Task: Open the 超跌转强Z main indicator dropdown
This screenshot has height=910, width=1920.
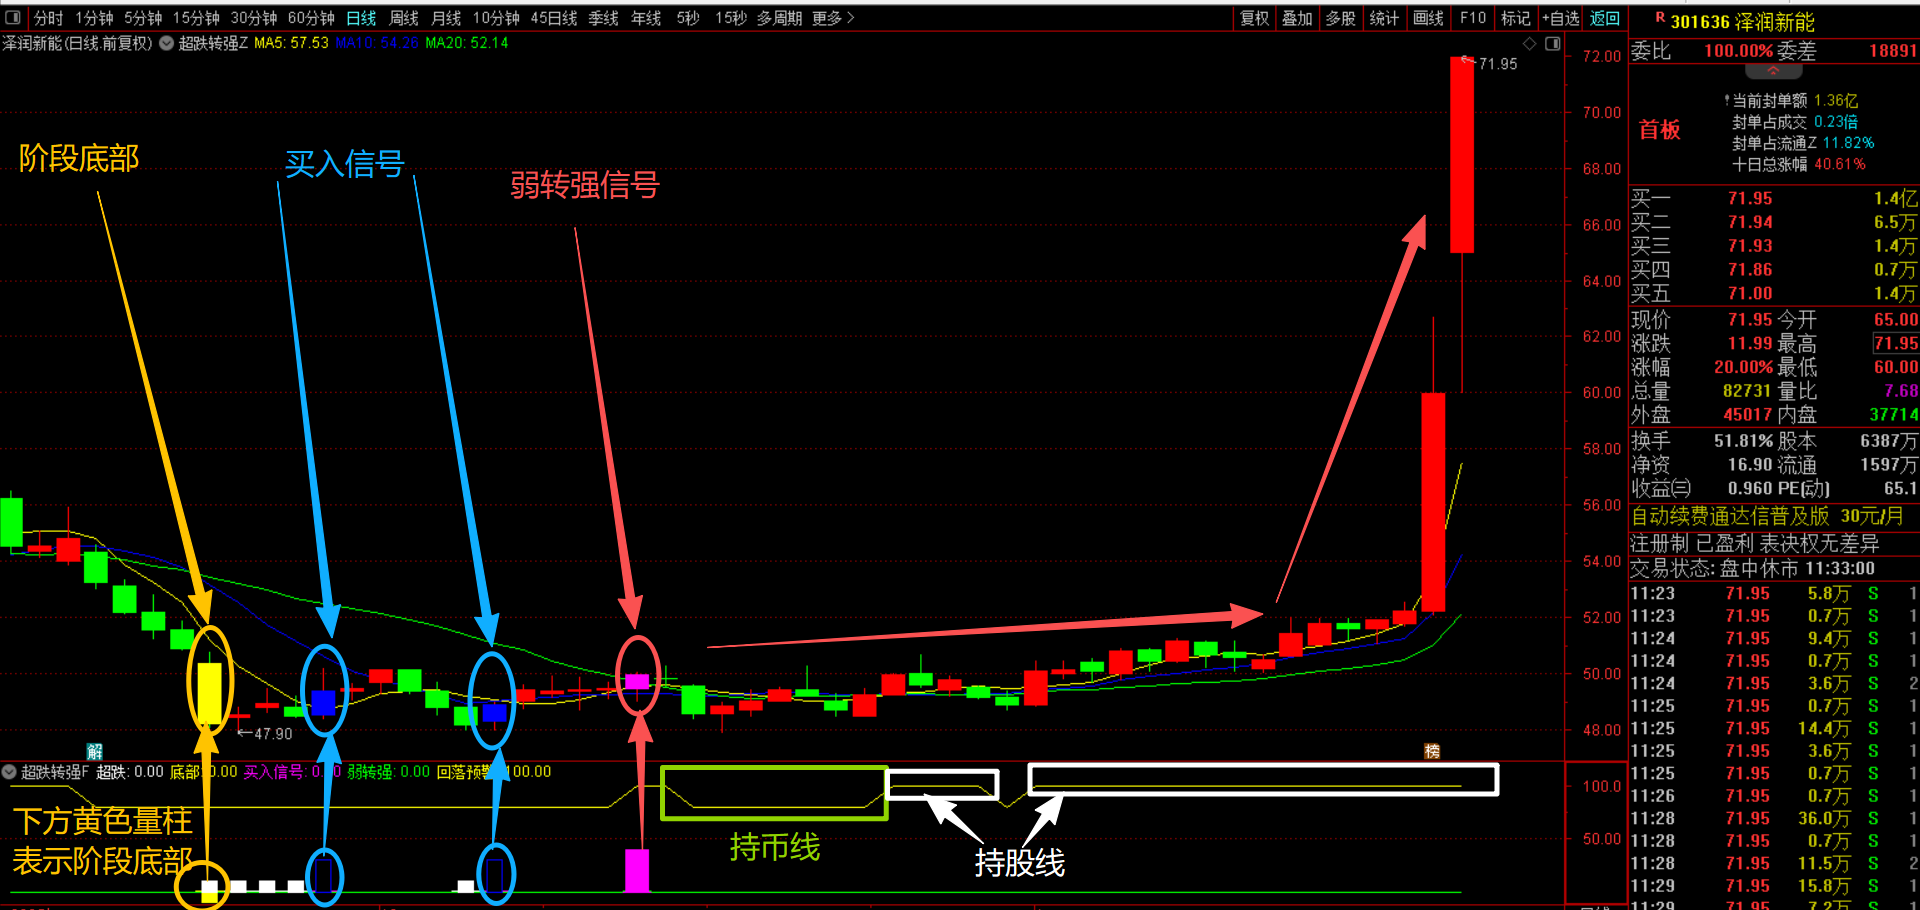Action: pos(167,43)
